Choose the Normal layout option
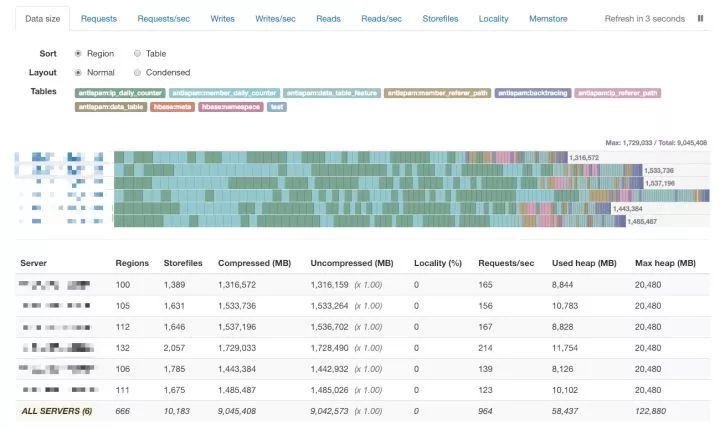The image size is (720, 429). (79, 72)
